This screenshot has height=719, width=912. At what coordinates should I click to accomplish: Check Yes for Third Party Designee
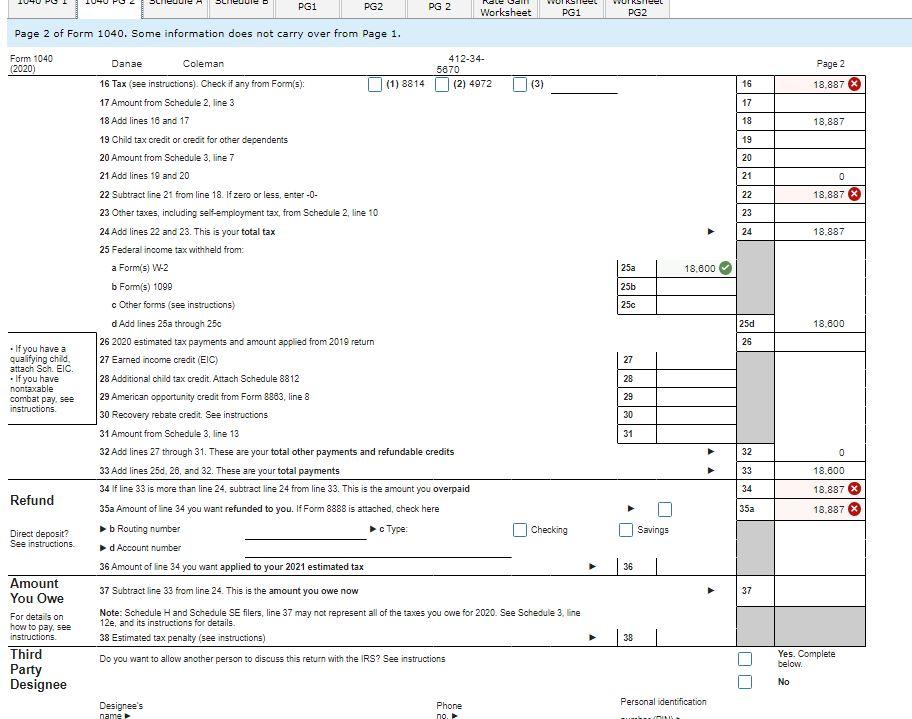[745, 659]
